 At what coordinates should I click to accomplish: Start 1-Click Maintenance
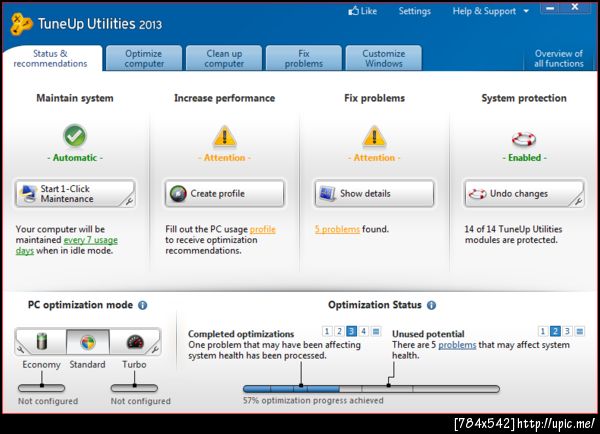point(75,194)
